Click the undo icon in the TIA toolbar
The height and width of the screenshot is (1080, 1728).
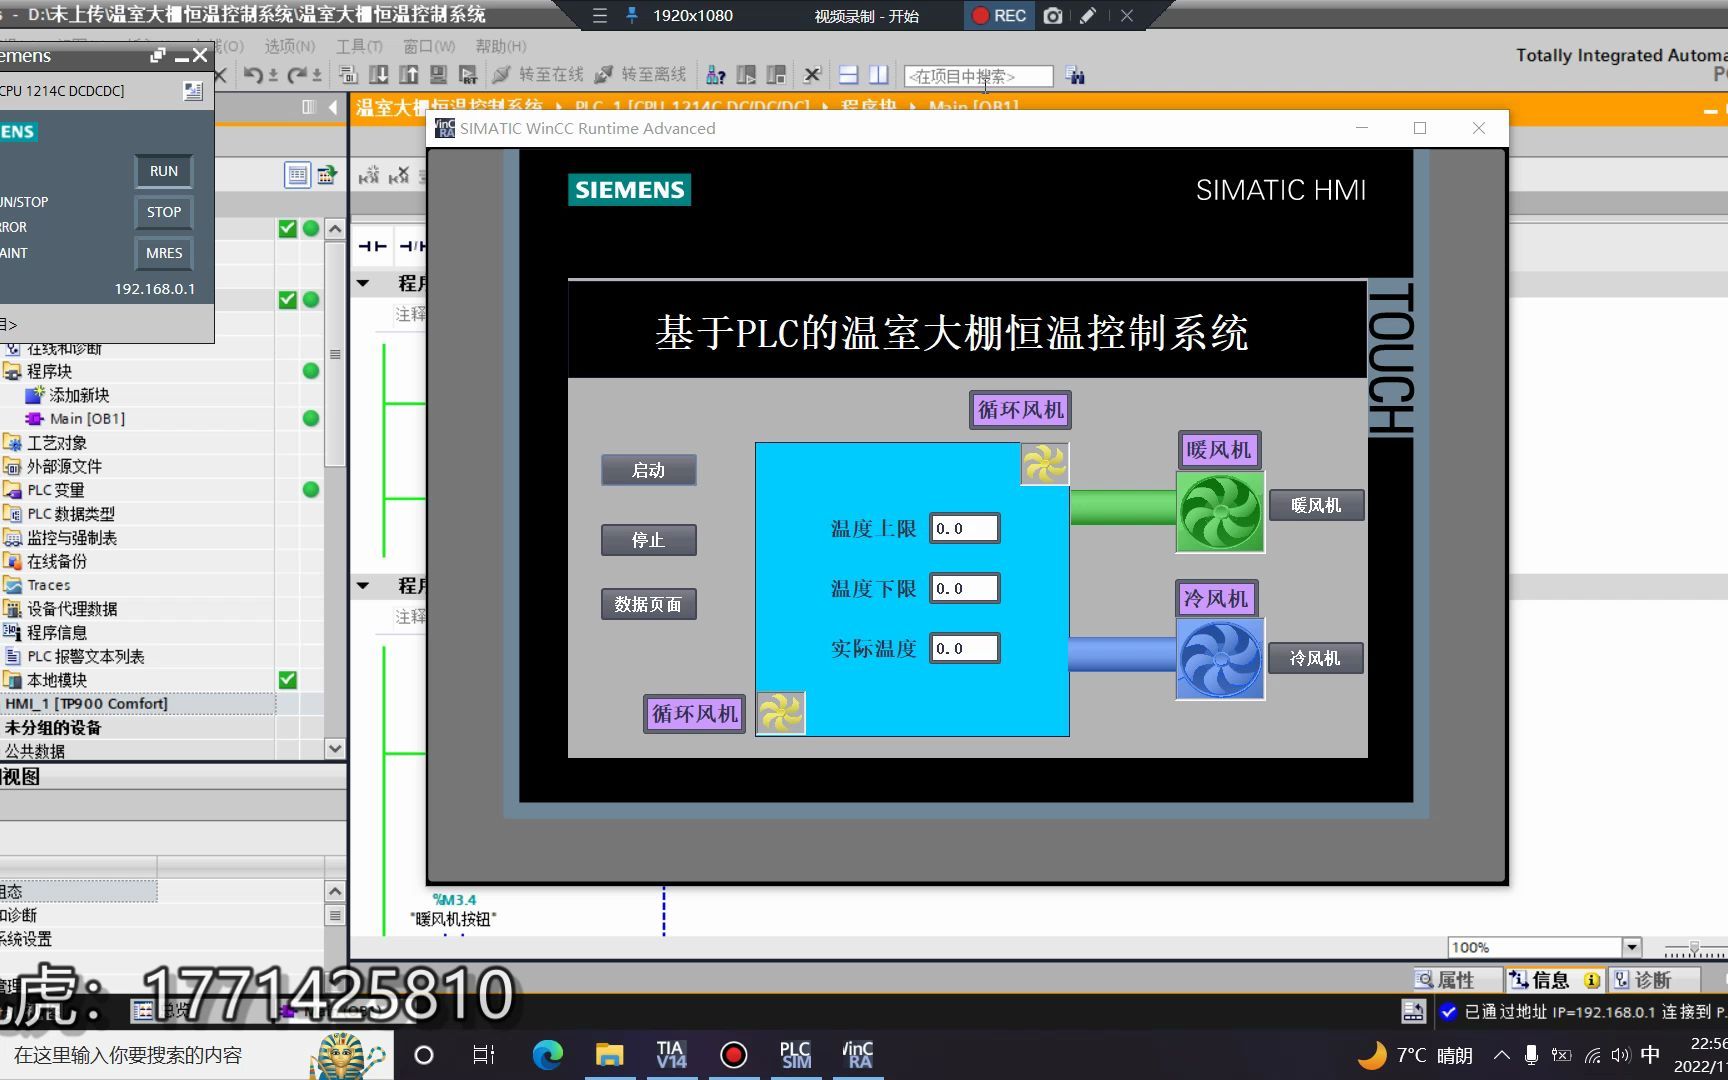pos(253,75)
